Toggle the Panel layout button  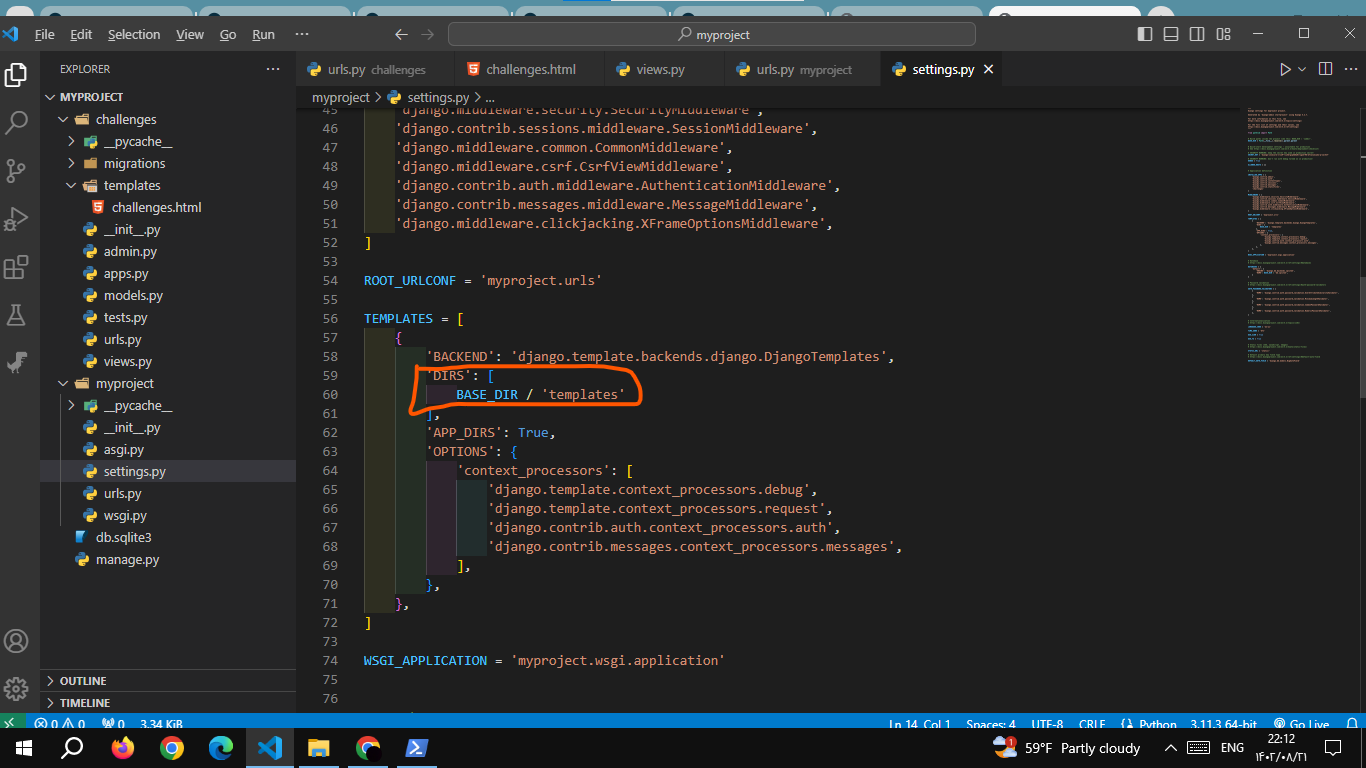(x=1171, y=34)
